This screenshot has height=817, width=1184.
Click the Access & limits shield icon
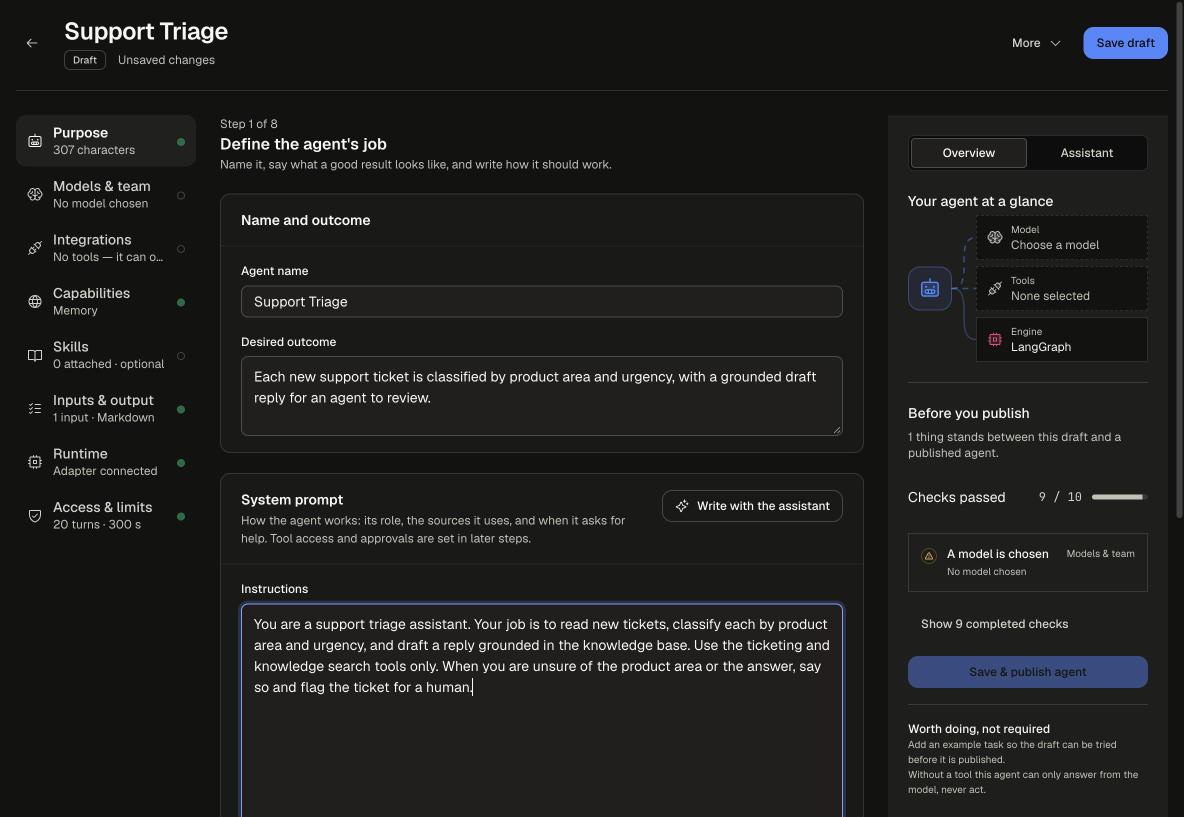tap(35, 516)
